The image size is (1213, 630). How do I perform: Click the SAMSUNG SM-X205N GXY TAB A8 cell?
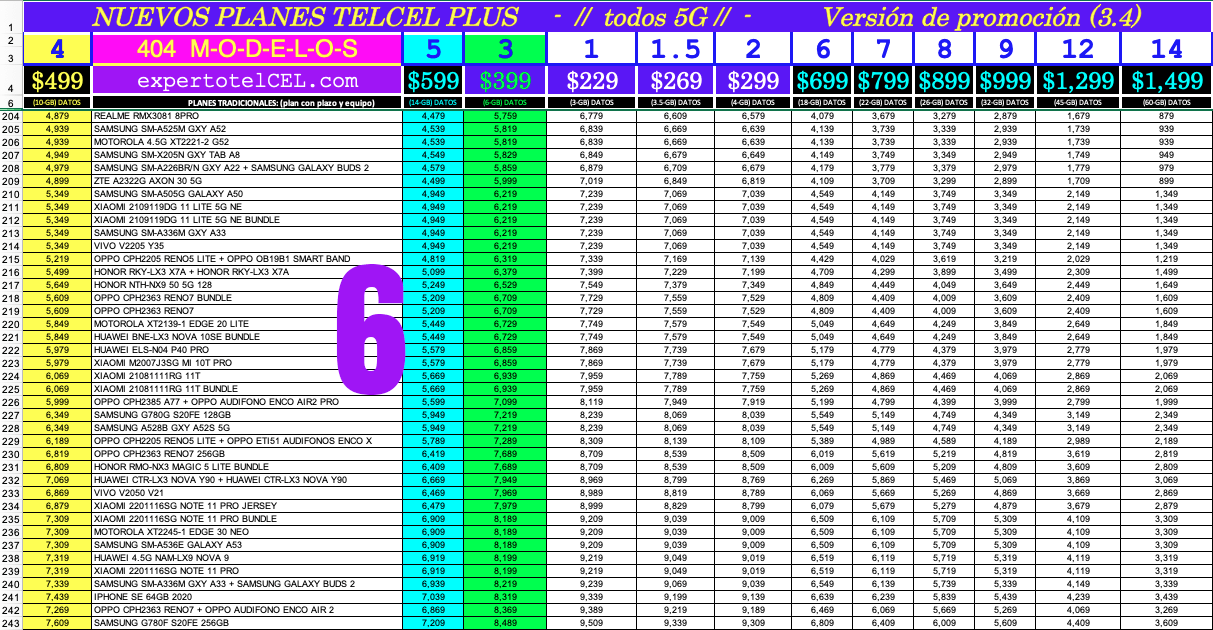[247, 155]
